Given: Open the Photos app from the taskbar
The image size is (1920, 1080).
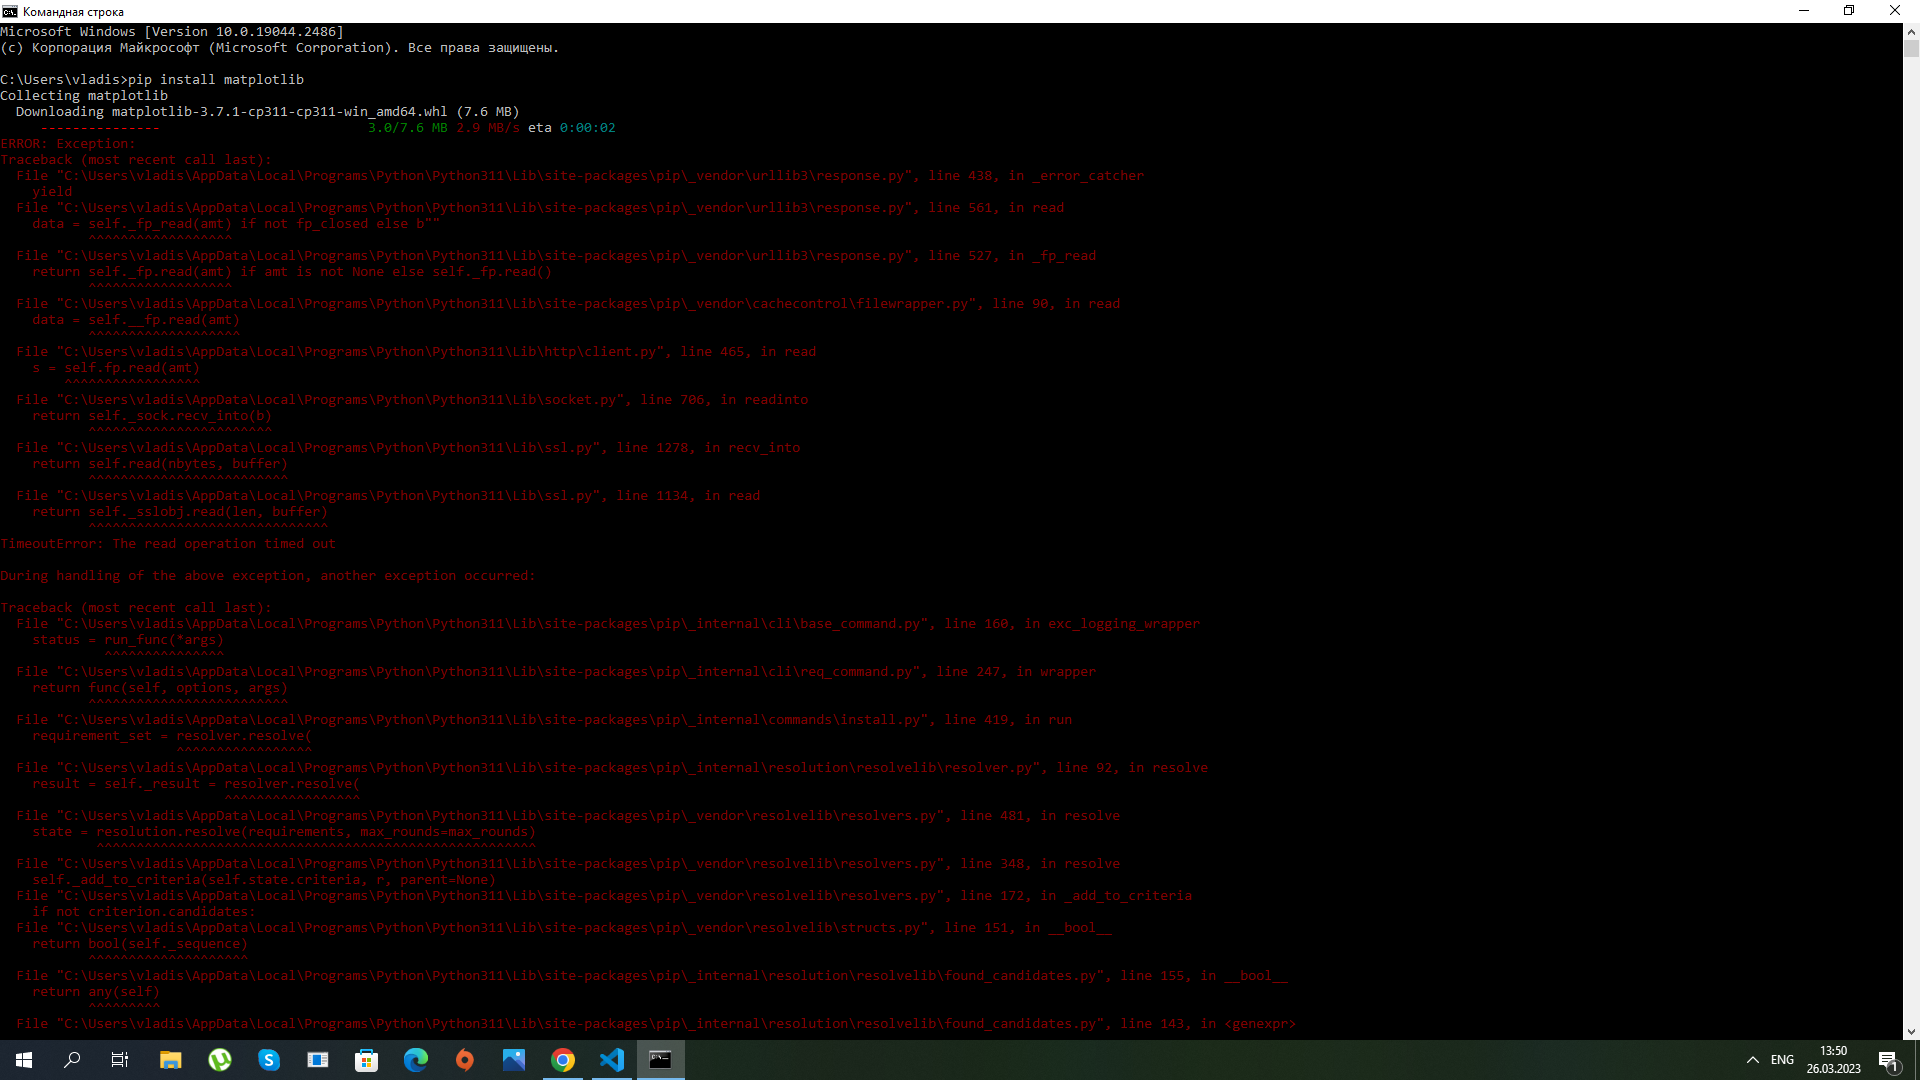Looking at the screenshot, I should (514, 1060).
